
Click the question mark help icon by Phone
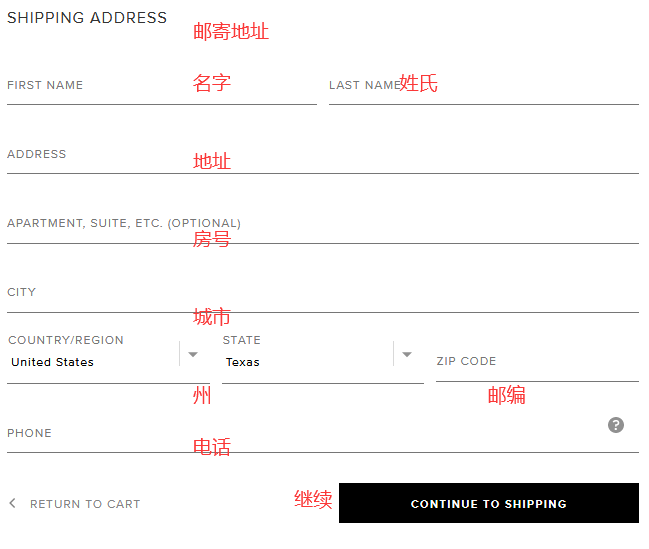[x=615, y=425]
